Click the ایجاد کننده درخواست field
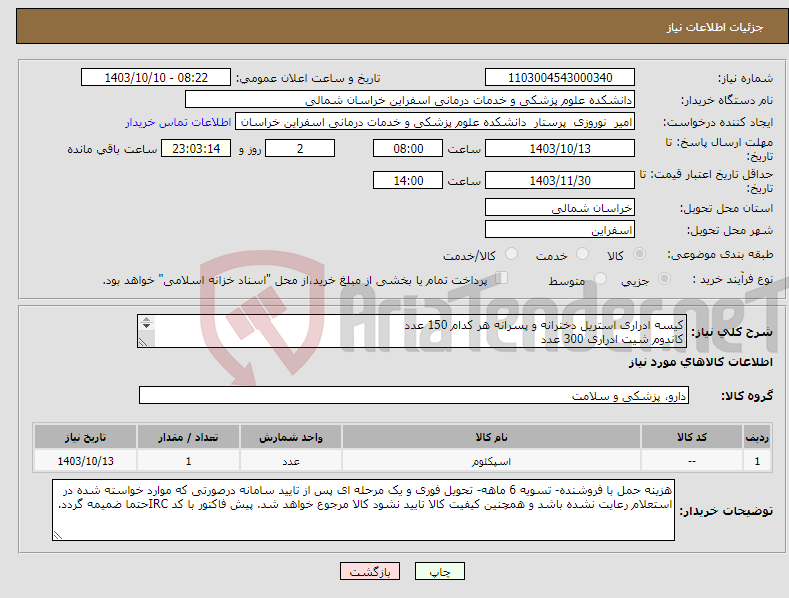 435,122
